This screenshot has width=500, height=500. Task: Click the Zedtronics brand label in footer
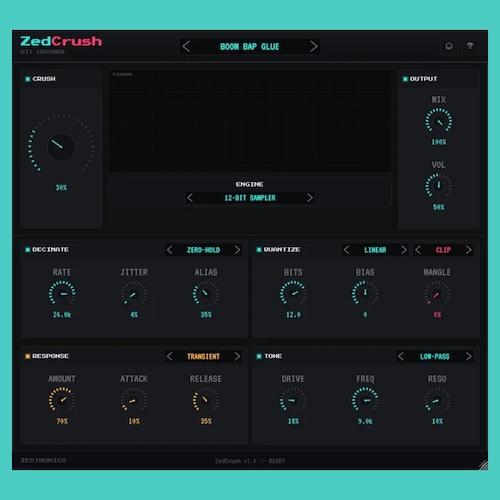point(43,460)
